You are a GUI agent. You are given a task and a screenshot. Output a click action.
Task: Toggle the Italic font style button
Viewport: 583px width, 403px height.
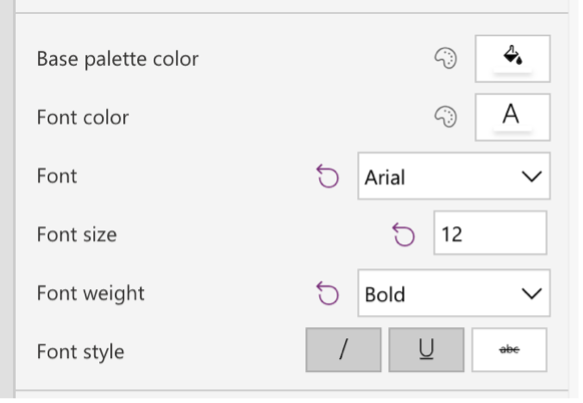coord(343,350)
